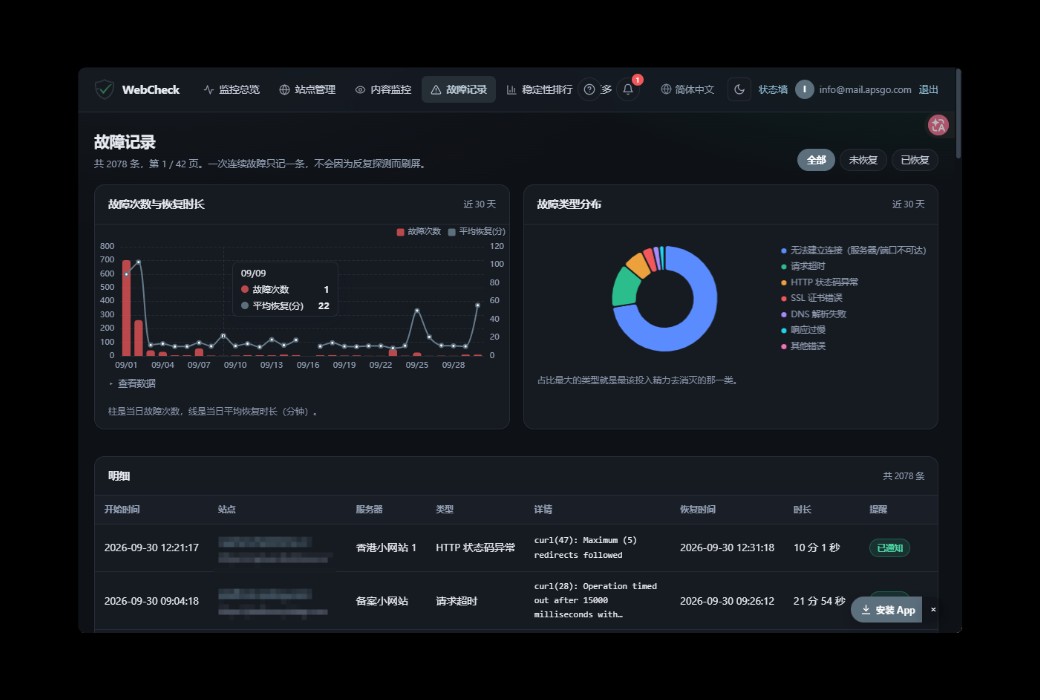
Task: Open the 简体中文 language selector
Action: (687, 90)
